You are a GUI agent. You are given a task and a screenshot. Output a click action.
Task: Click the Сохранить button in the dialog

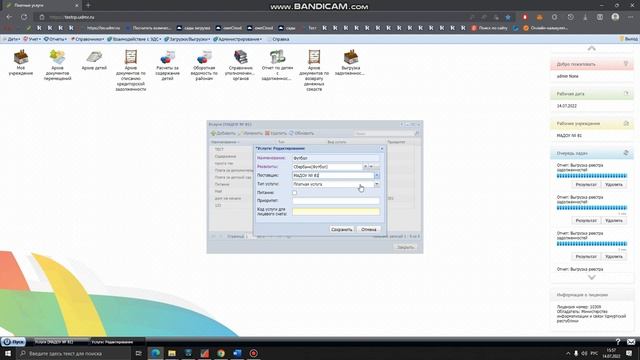(x=342, y=229)
